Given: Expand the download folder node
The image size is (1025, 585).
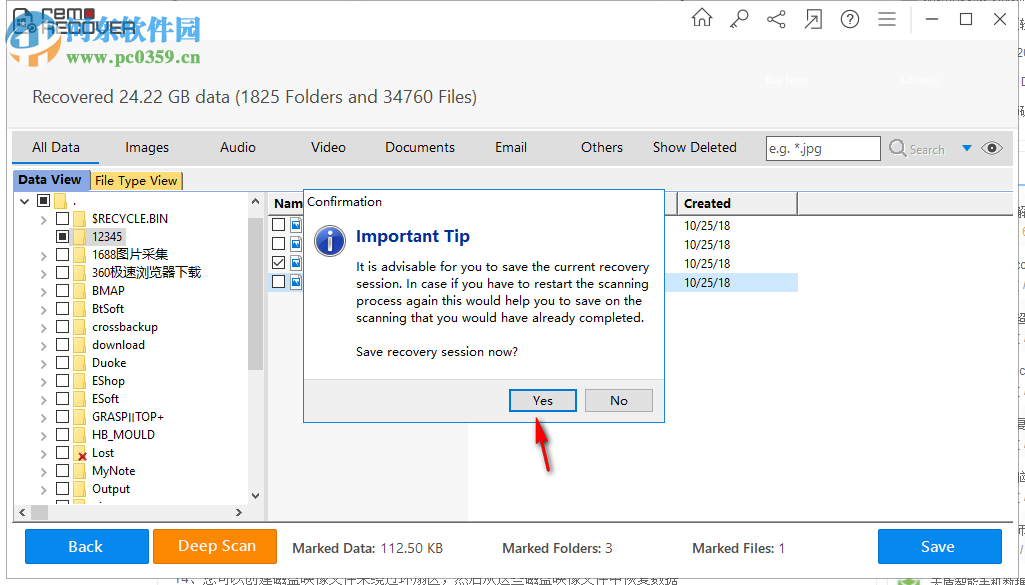Looking at the screenshot, I should [x=43, y=345].
